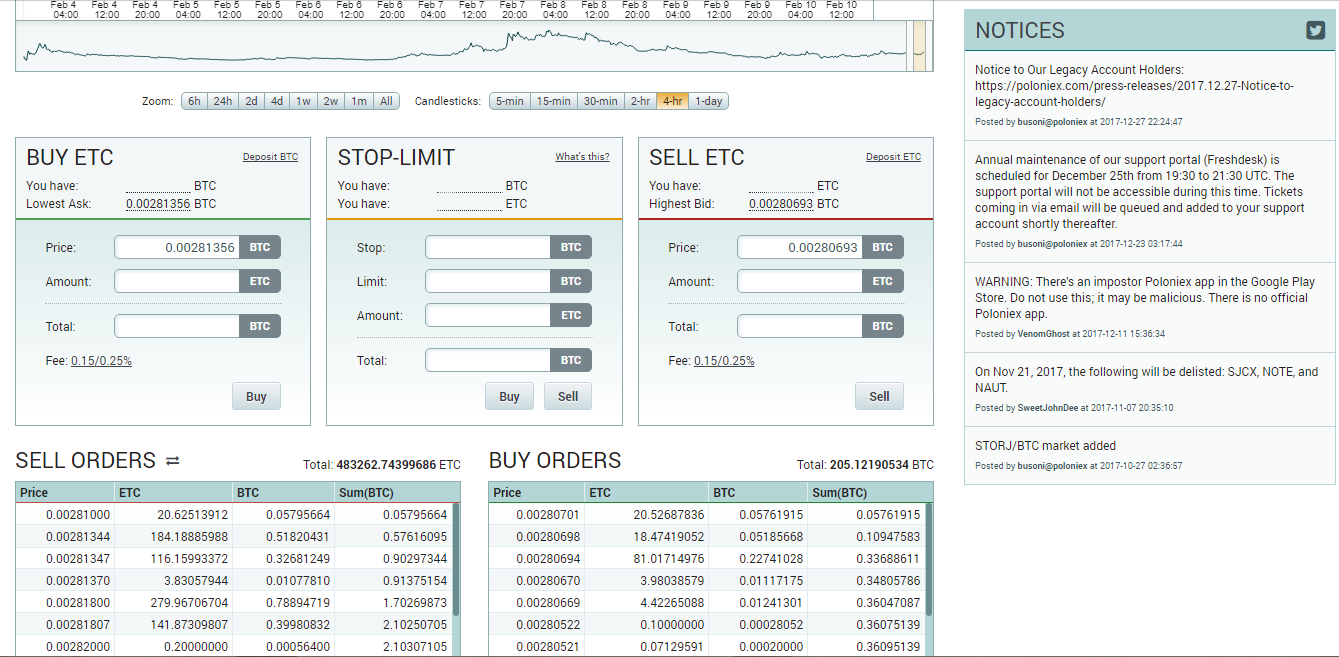Click Highest Bid value 0.00280693
The image size is (1339, 657).
781,204
